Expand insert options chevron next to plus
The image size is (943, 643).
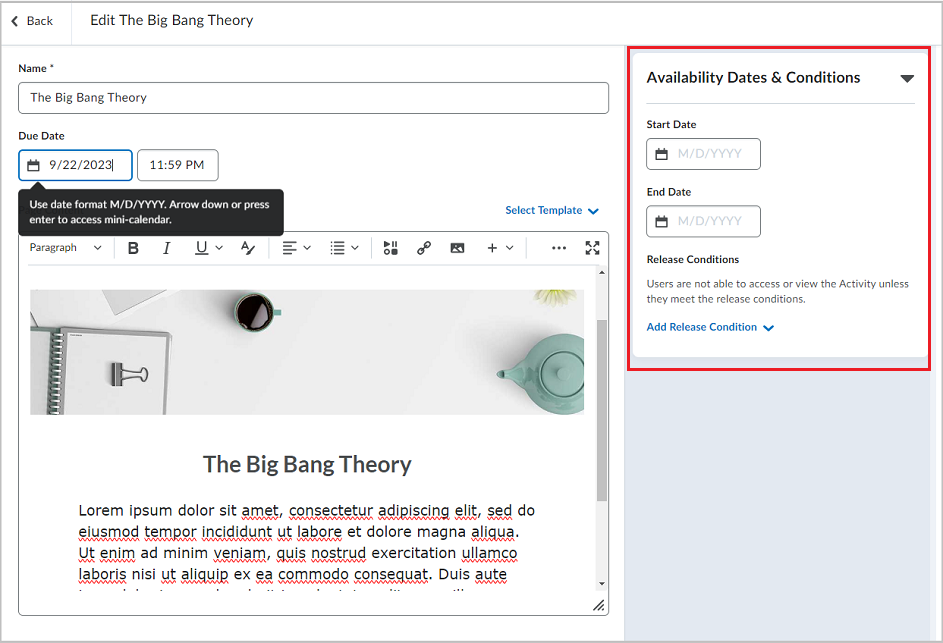point(509,248)
